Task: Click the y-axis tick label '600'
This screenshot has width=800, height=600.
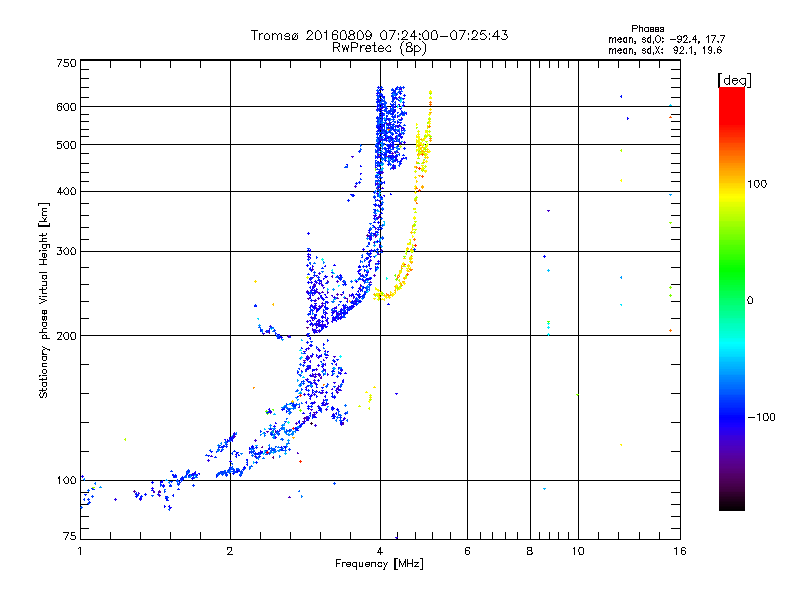Action: pos(66,107)
